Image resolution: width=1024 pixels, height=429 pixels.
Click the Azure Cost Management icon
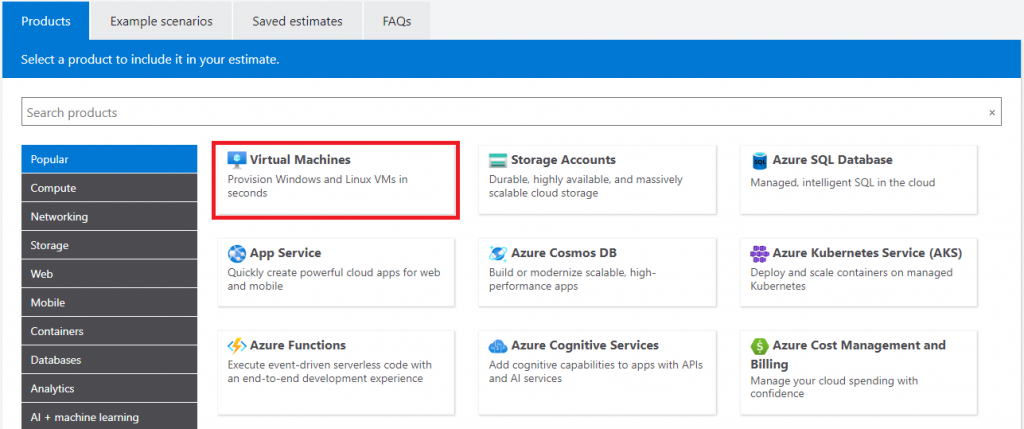click(x=760, y=346)
